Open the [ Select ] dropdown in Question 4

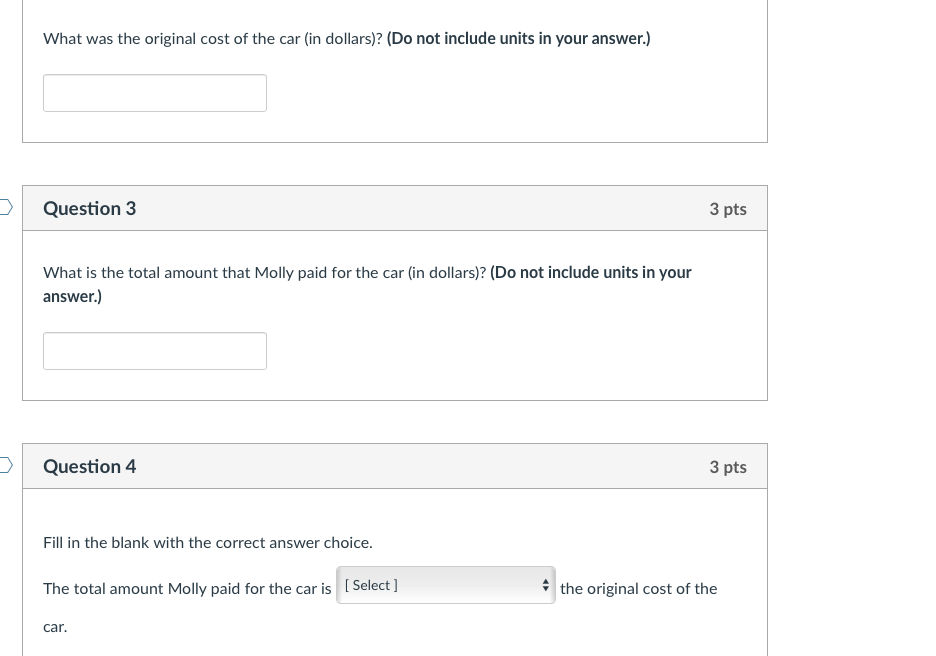445,585
